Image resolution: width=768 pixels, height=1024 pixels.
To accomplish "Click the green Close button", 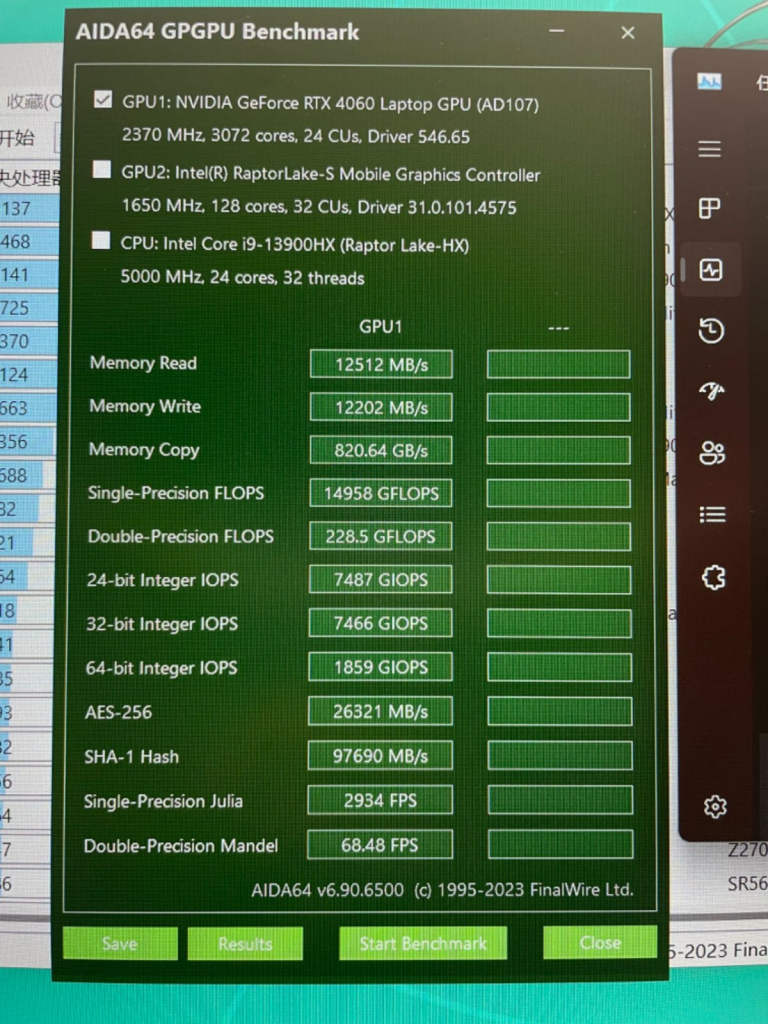I will [x=600, y=942].
